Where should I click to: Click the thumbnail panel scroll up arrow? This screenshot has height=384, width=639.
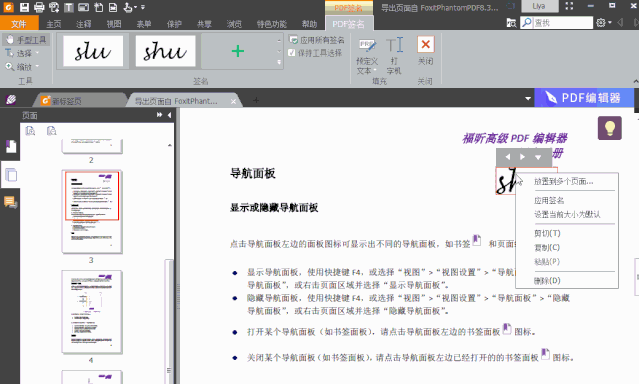pyautogui.click(x=170, y=145)
